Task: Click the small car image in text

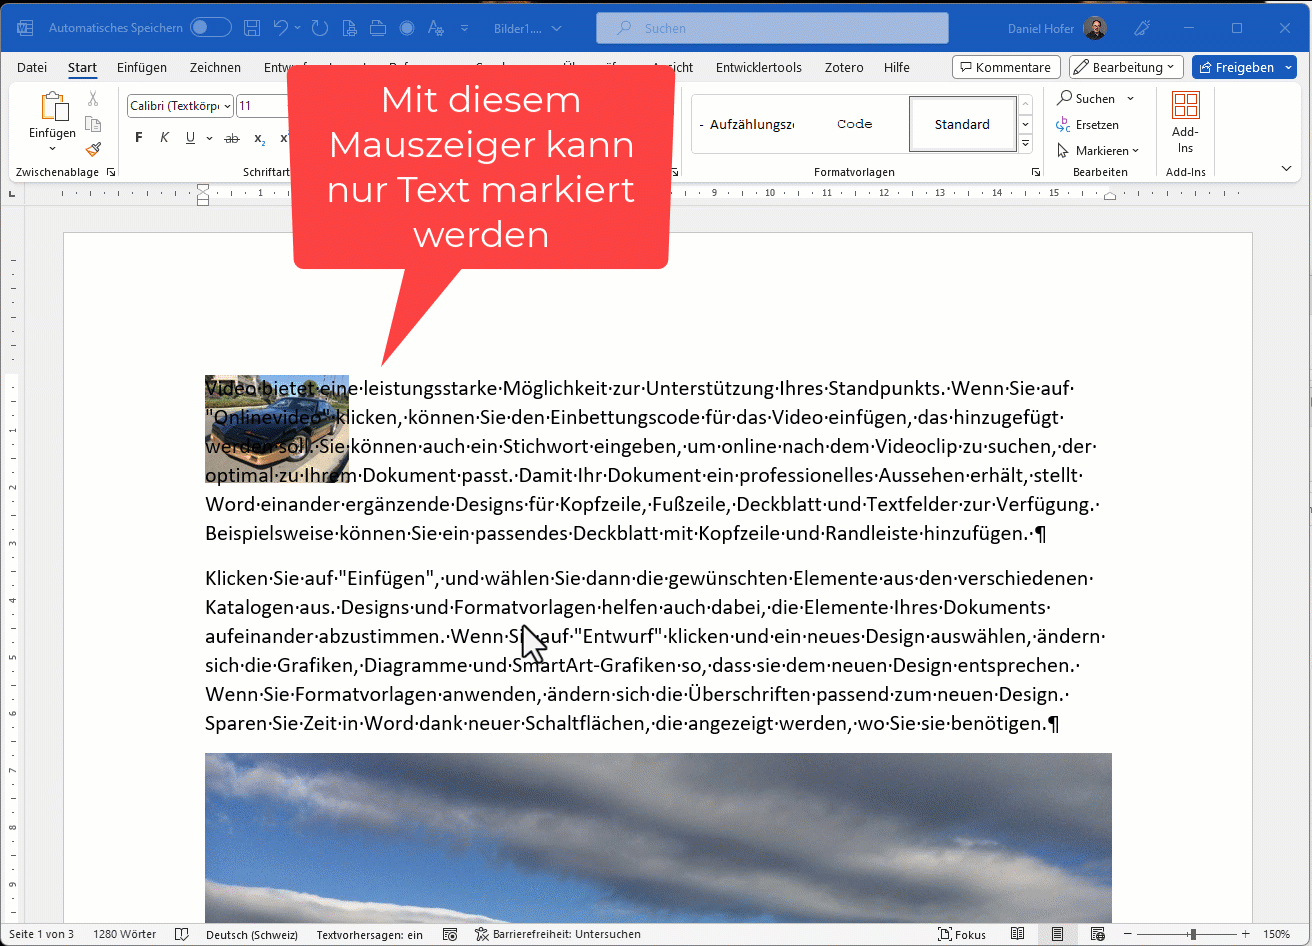Action: [x=276, y=430]
